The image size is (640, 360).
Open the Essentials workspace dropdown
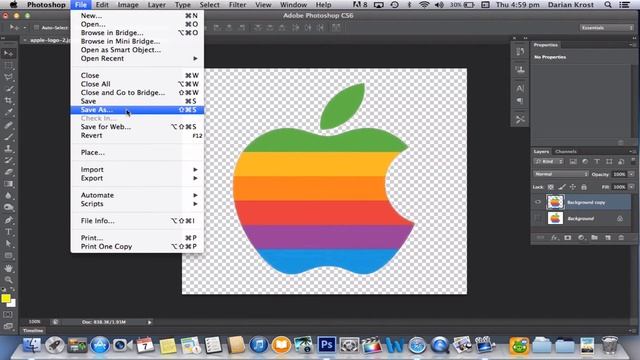[x=607, y=28]
